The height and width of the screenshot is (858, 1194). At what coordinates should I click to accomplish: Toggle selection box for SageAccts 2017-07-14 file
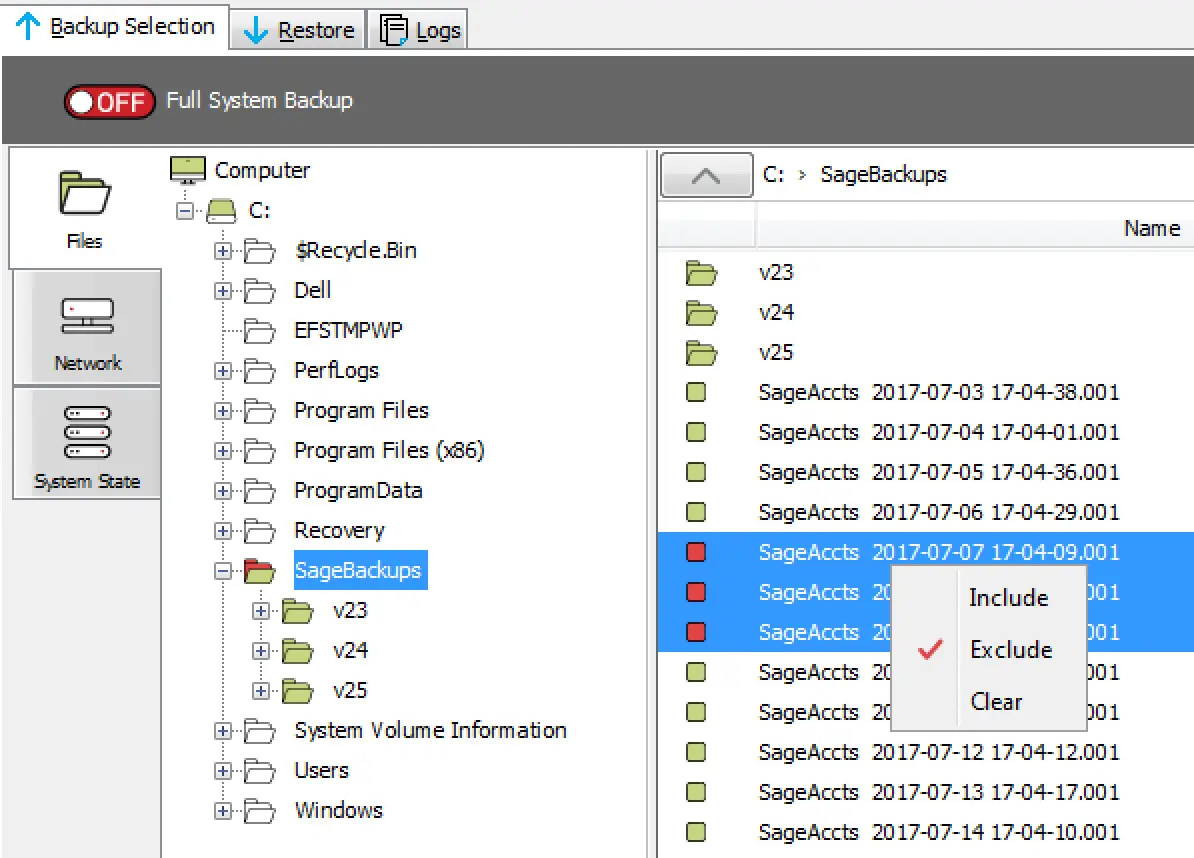[x=696, y=832]
